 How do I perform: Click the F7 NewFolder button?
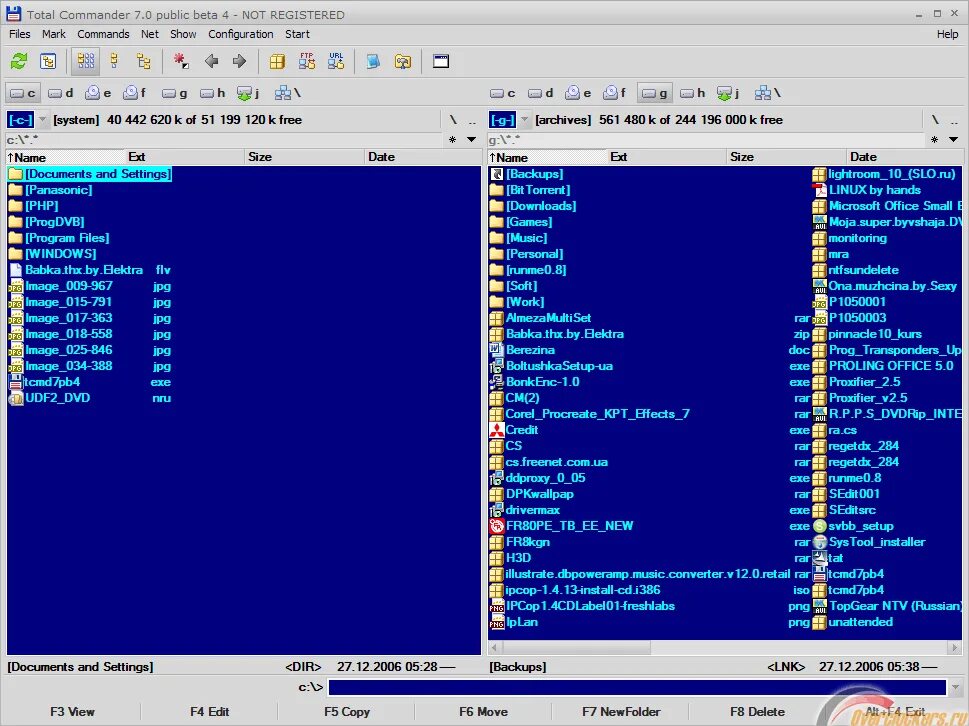[x=620, y=711]
